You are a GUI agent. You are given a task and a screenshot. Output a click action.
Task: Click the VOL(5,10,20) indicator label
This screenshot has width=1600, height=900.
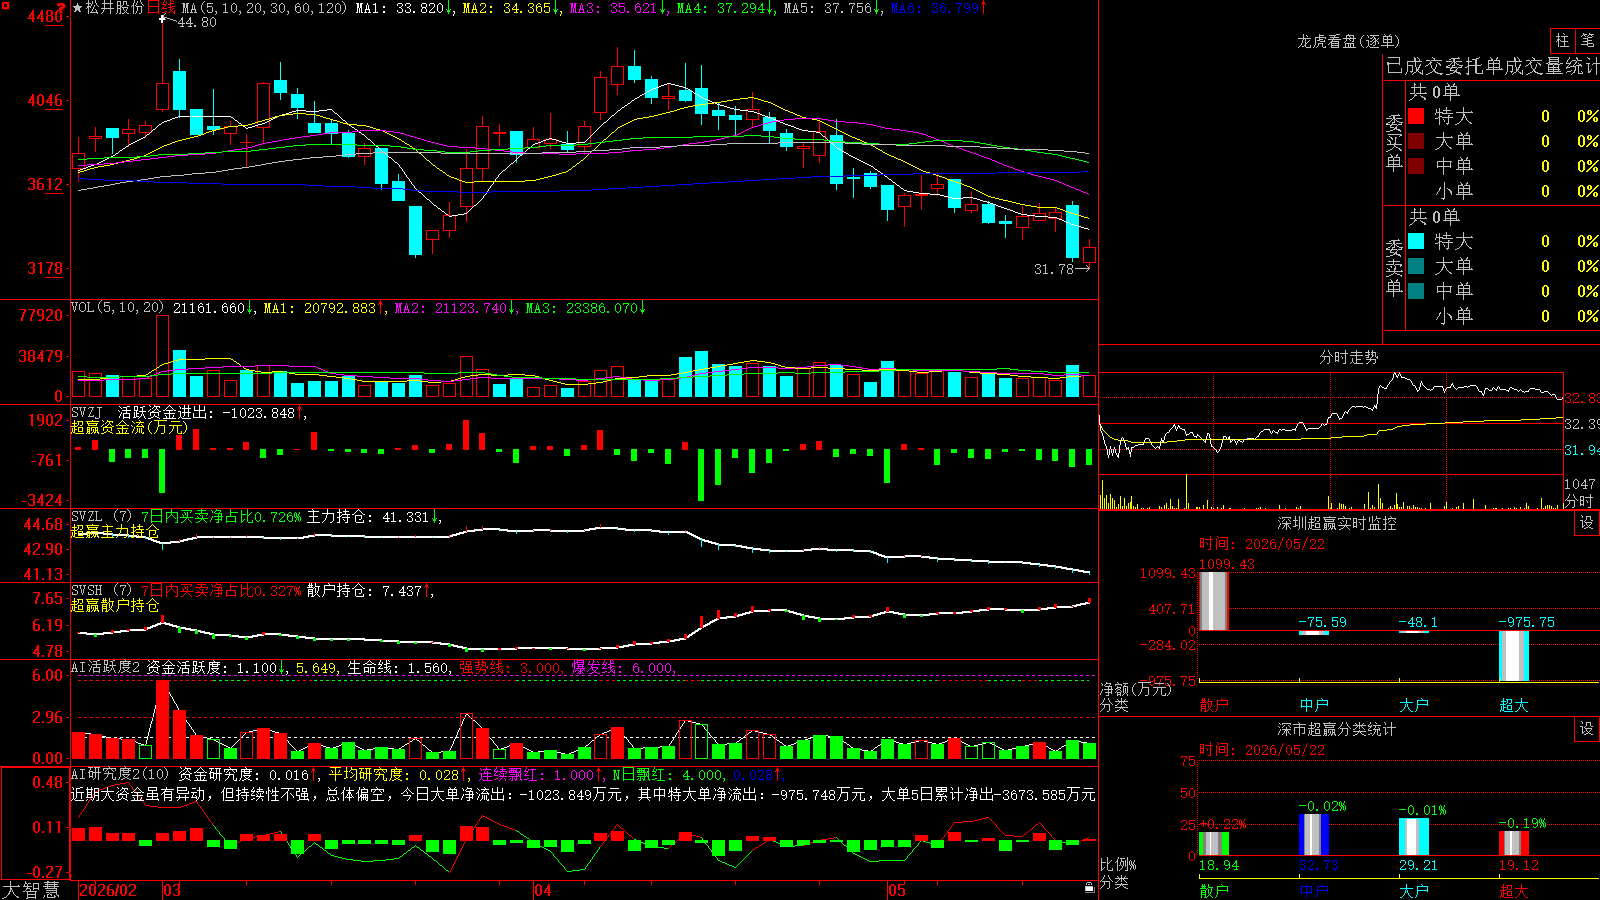(x=117, y=308)
